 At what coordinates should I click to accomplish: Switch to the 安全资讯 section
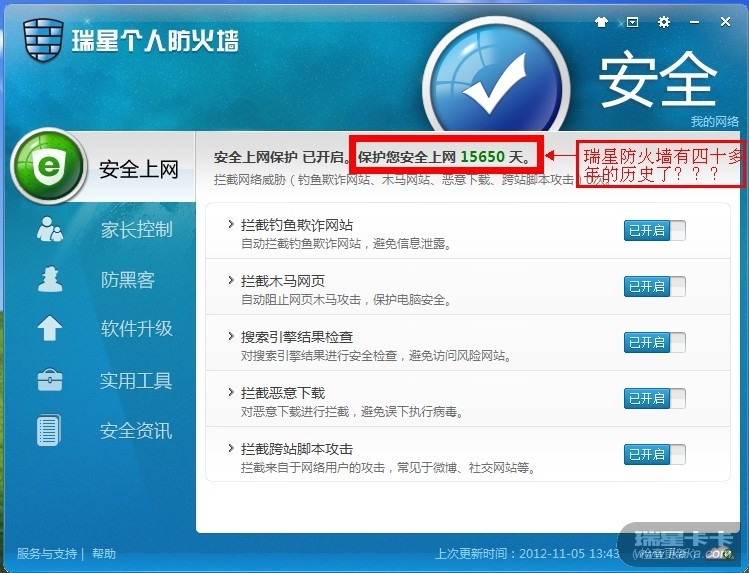(x=136, y=431)
